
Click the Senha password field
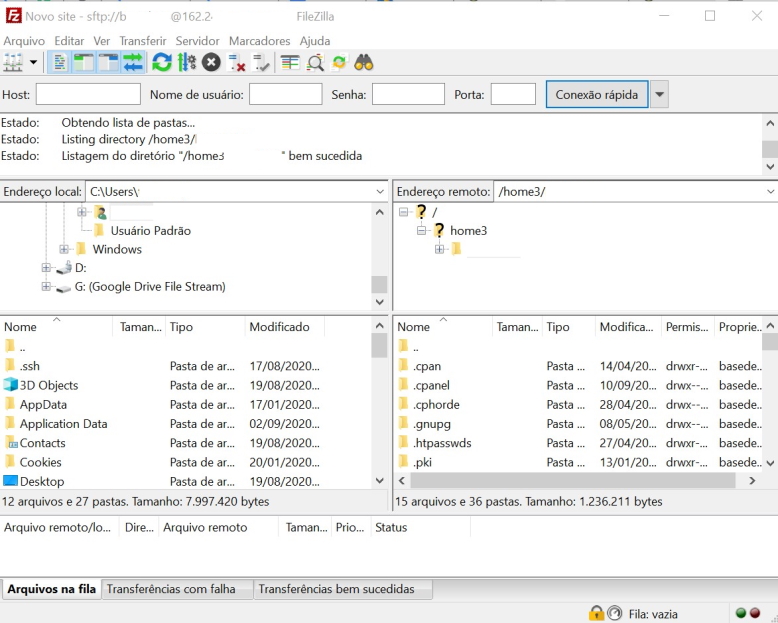click(x=408, y=94)
